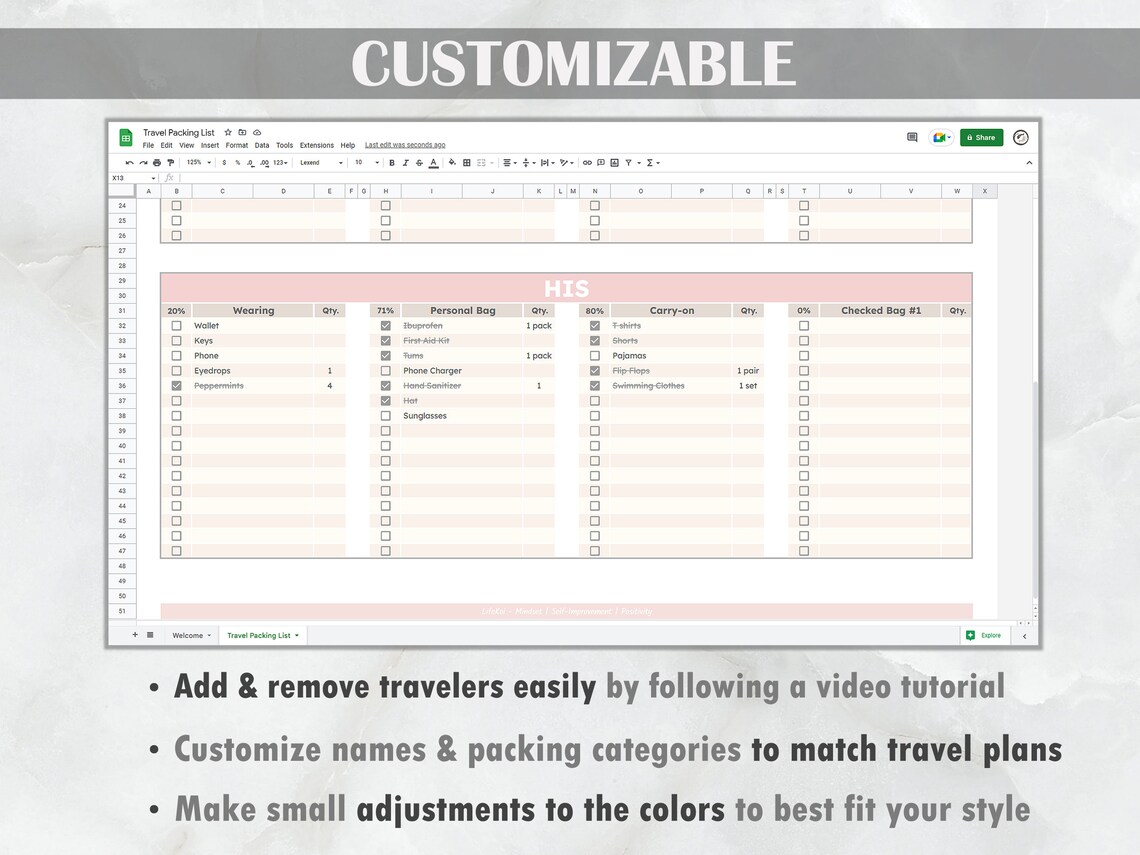The height and width of the screenshot is (855, 1140).
Task: Open the zoom level 125% dropdown
Action: click(x=200, y=162)
